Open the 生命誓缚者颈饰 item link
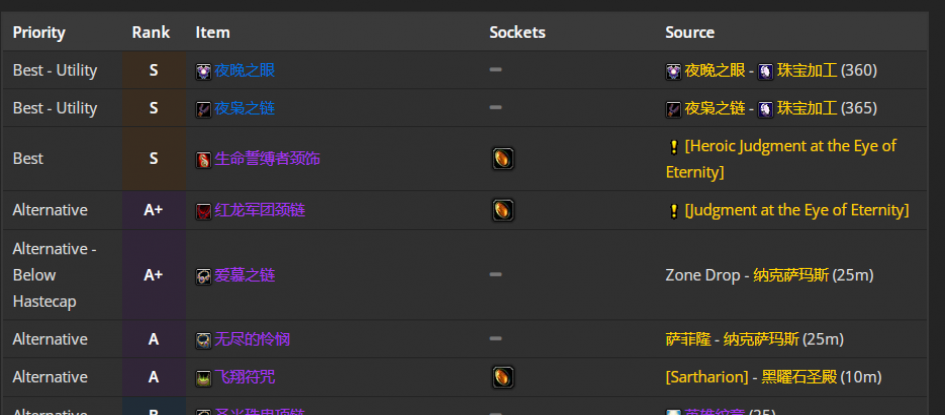This screenshot has width=945, height=415. point(267,159)
